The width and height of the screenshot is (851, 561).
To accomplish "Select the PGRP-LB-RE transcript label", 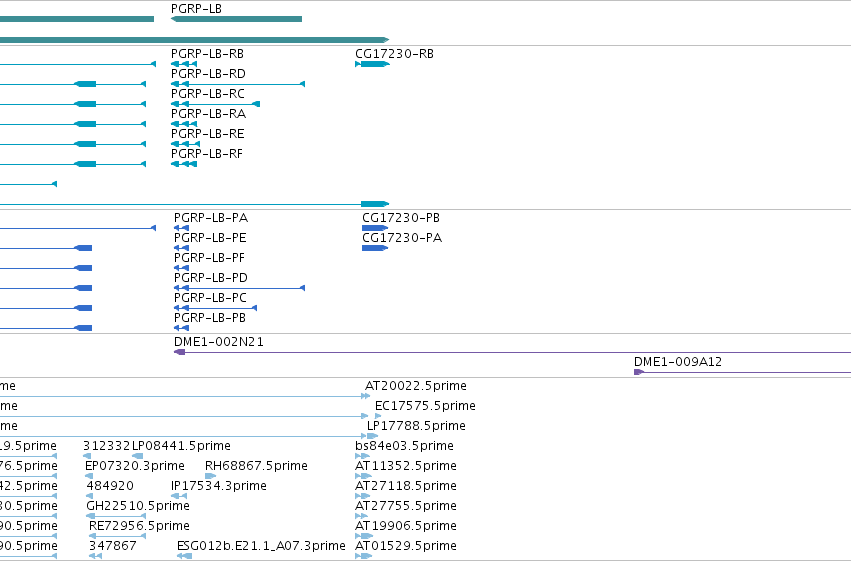I will [207, 134].
